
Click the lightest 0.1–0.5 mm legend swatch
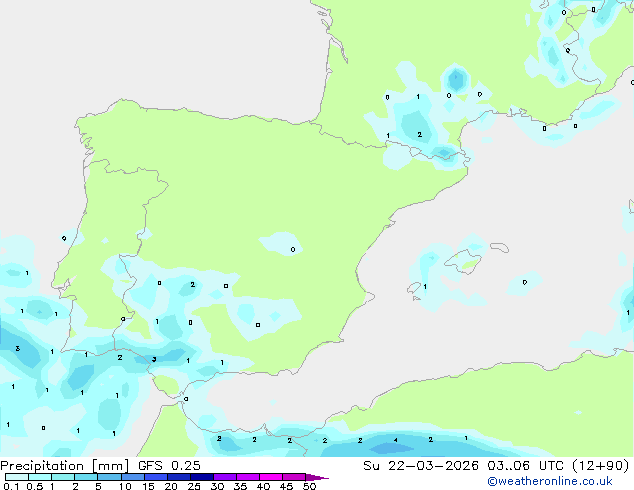tap(17, 477)
